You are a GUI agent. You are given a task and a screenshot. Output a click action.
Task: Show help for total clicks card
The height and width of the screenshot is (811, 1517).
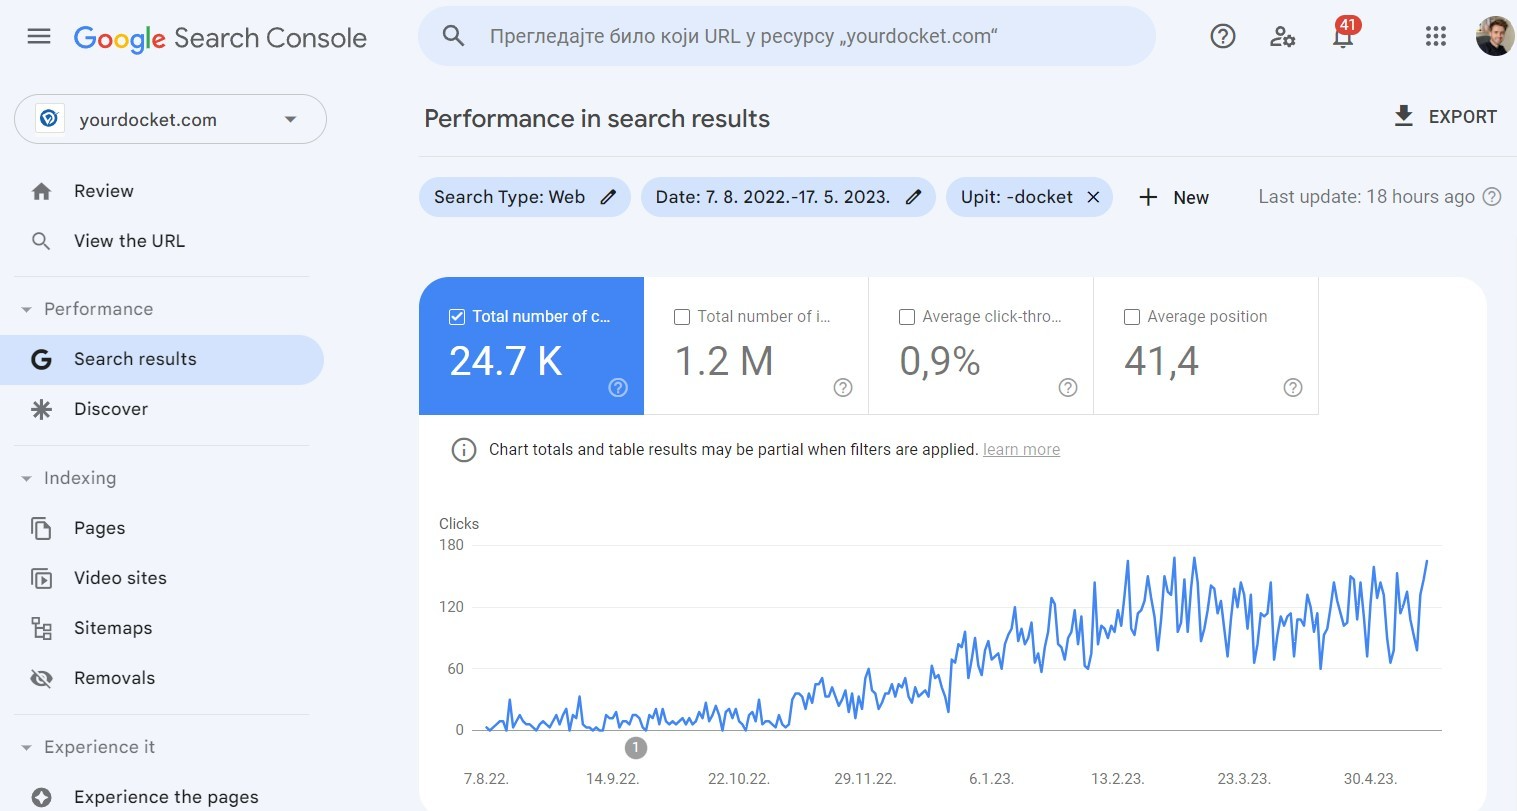pyautogui.click(x=618, y=388)
